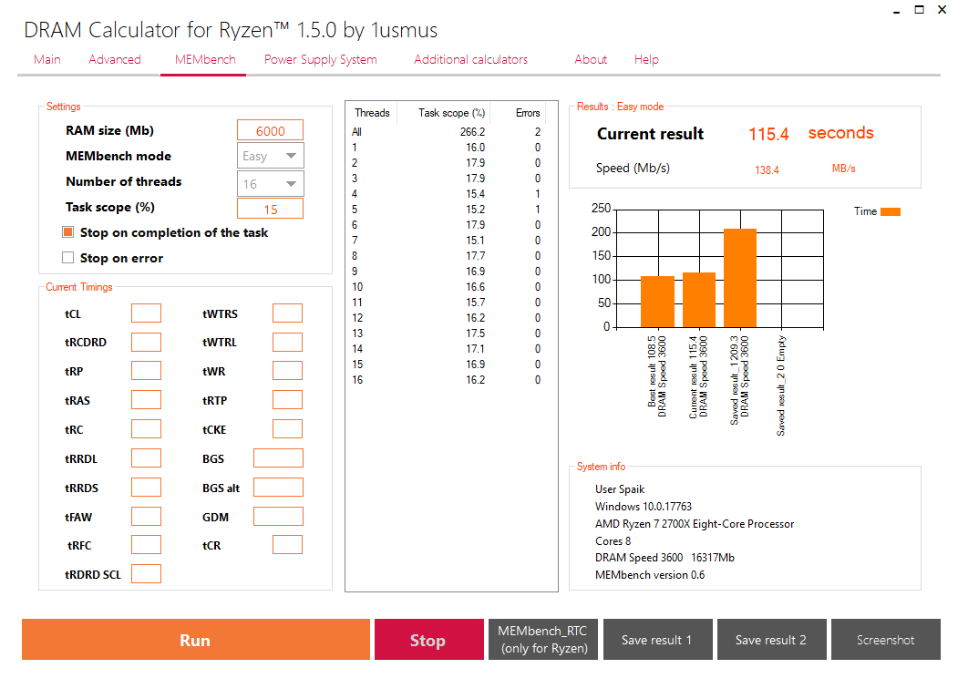Click the Threads column header
This screenshot has width=958, height=688.
point(372,113)
